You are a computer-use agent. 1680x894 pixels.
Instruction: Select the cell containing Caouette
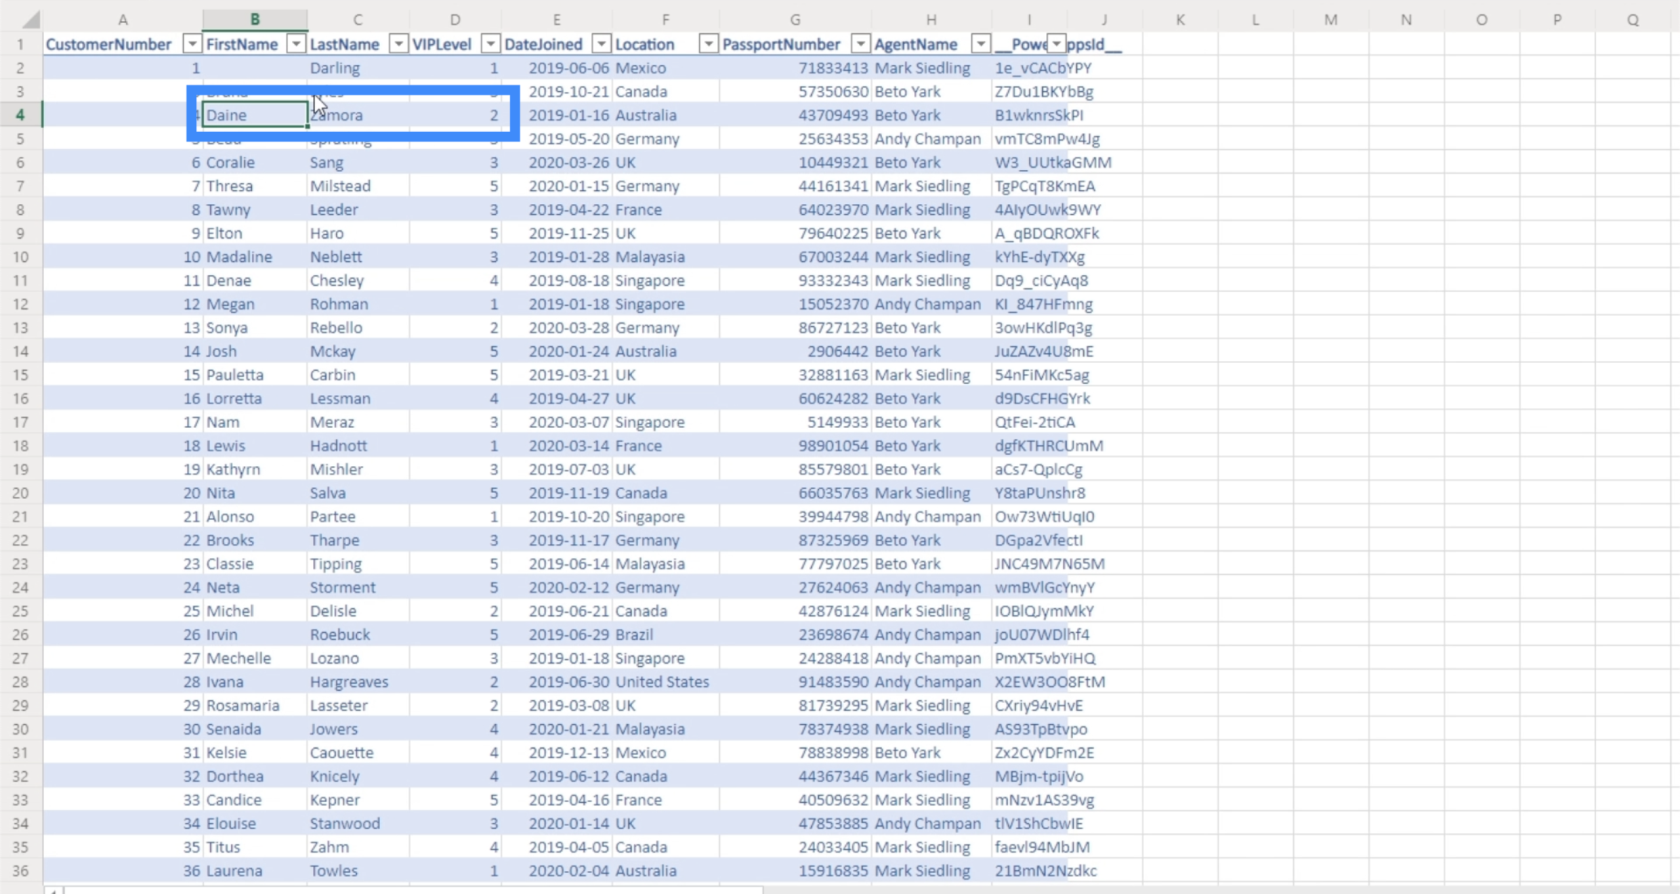click(x=358, y=753)
